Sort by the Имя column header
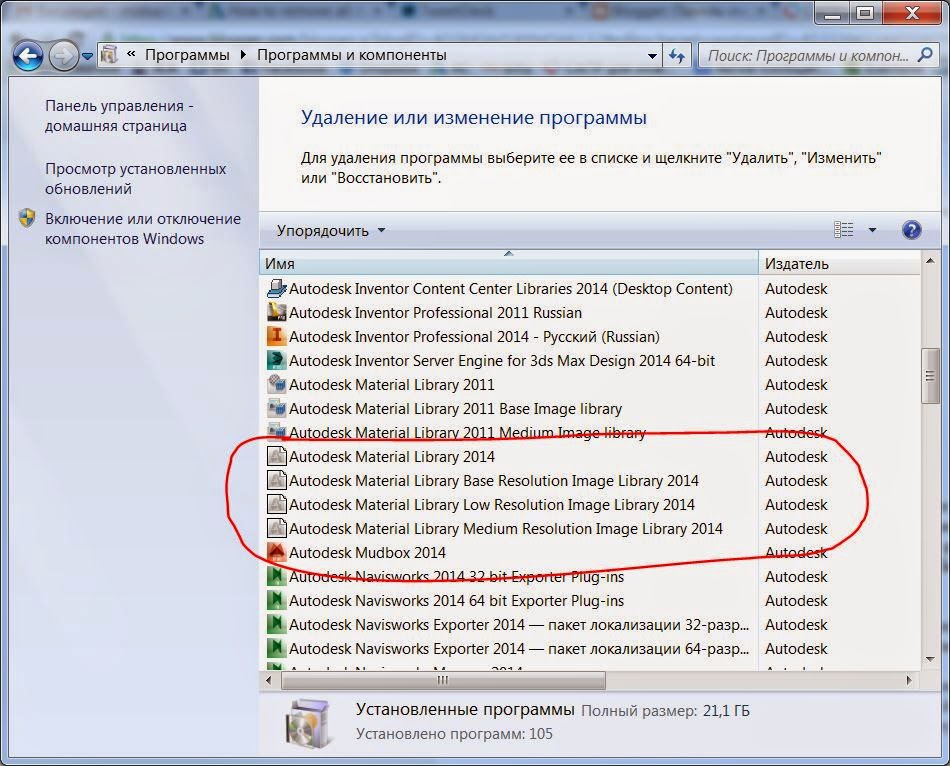Screen dimensions: 950x766 [509, 264]
